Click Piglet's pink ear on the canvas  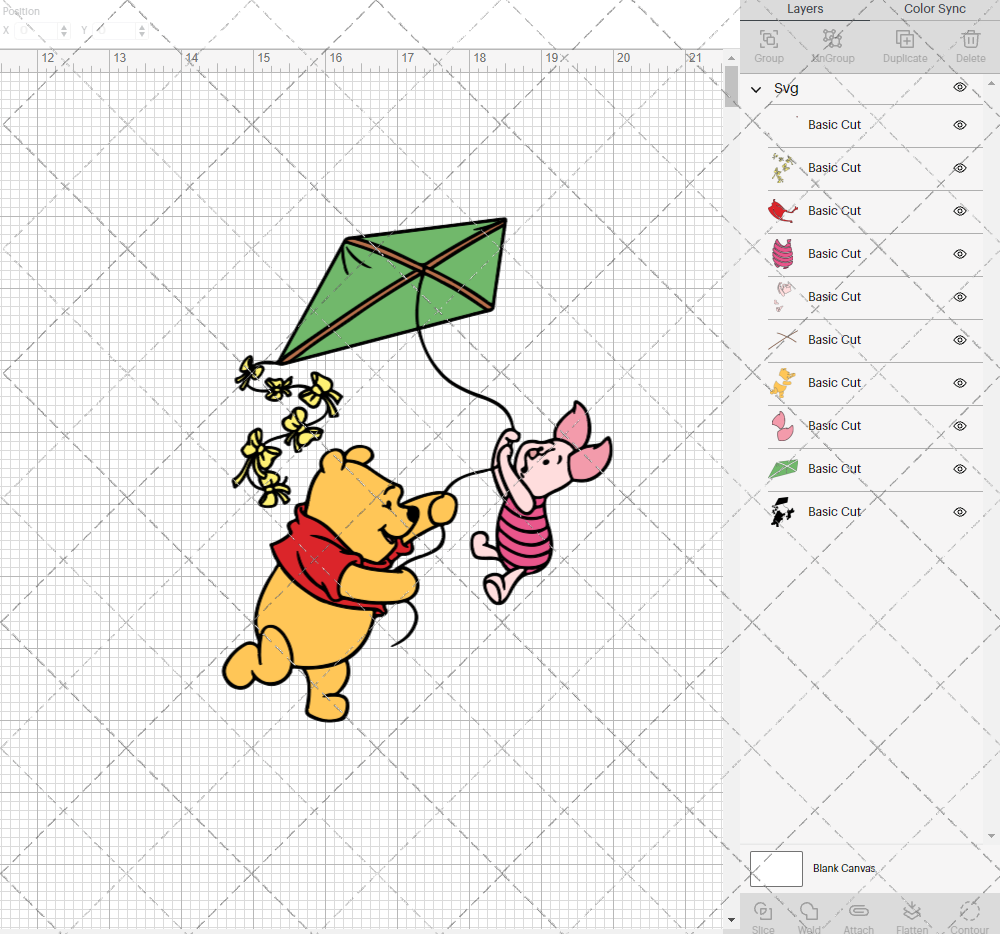[x=575, y=426]
